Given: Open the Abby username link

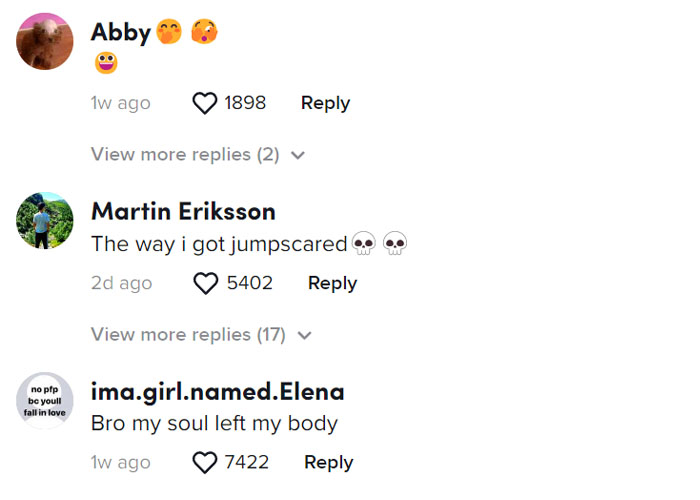Looking at the screenshot, I should 121,33.
